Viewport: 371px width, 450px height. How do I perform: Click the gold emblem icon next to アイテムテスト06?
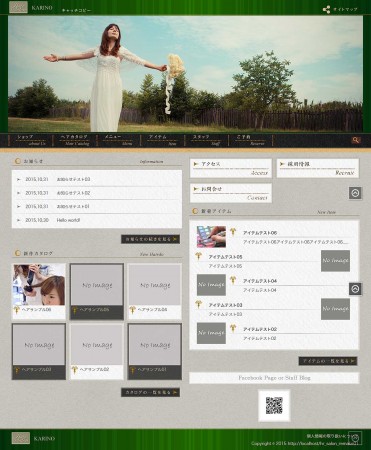pyautogui.click(x=233, y=232)
